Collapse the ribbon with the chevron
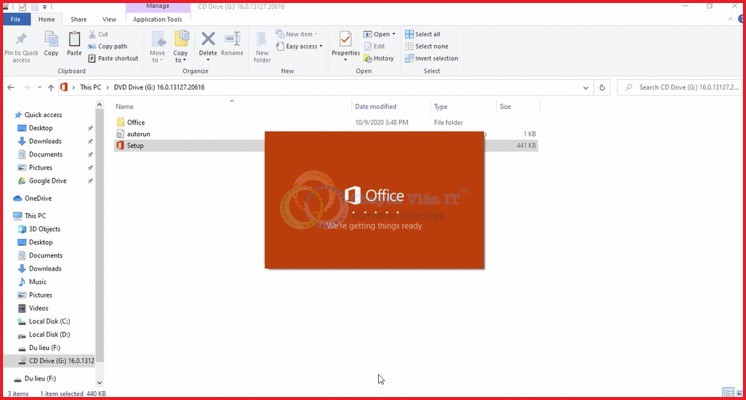 [x=730, y=19]
